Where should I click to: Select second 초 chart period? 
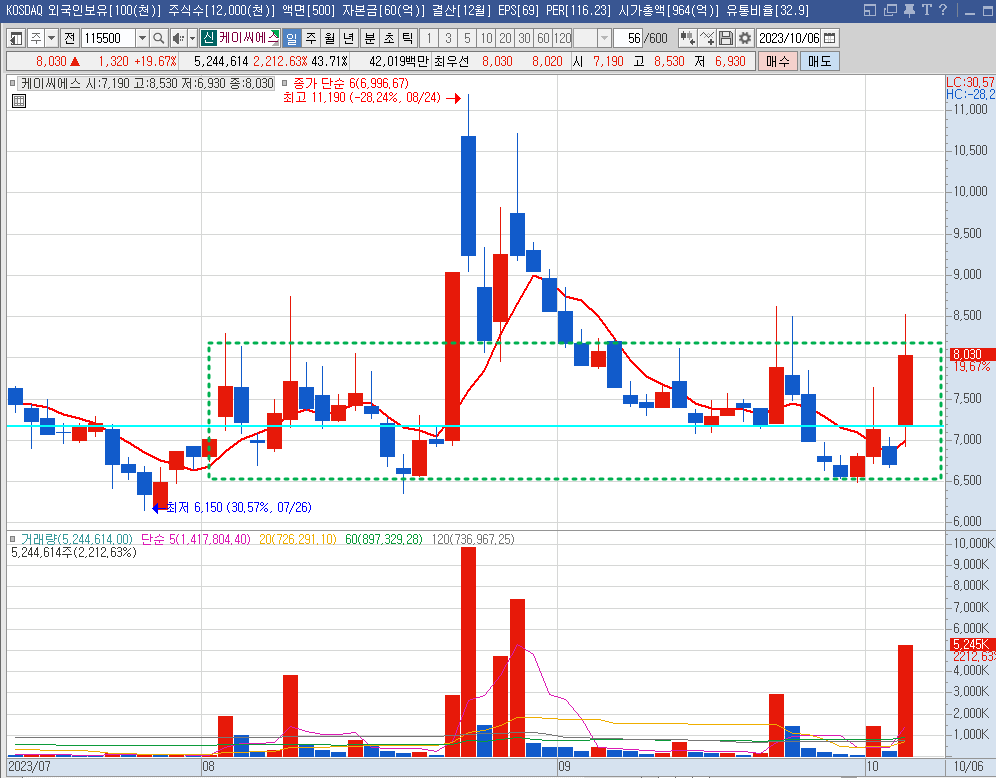(389, 39)
